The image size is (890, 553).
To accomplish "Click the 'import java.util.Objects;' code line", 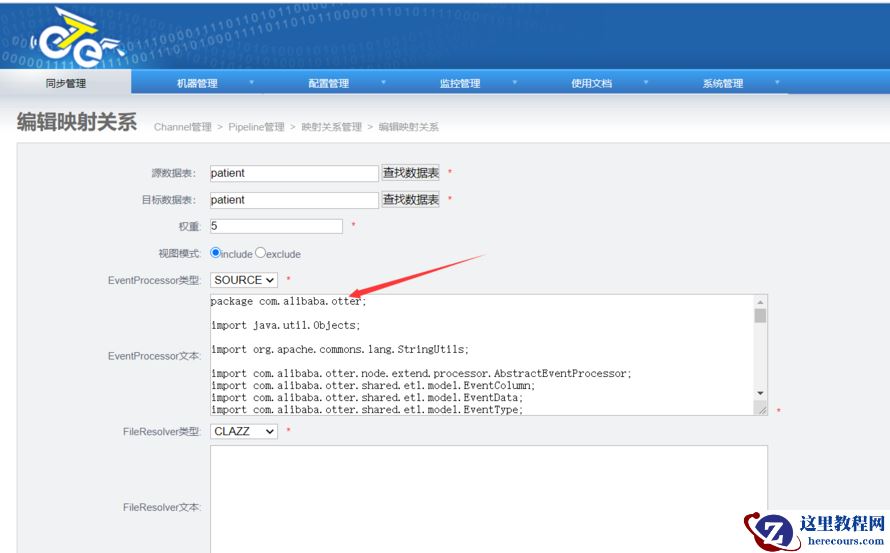I will click(286, 325).
